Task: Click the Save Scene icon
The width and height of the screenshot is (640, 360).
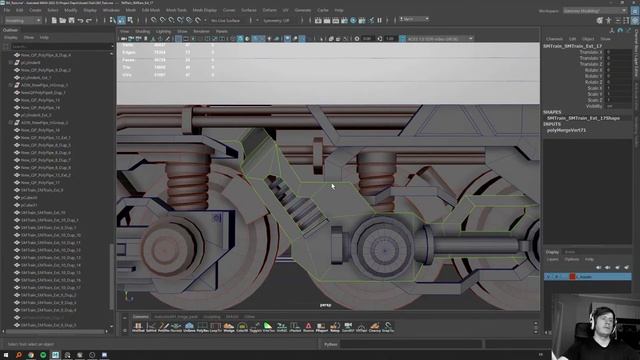Action: tap(71, 20)
